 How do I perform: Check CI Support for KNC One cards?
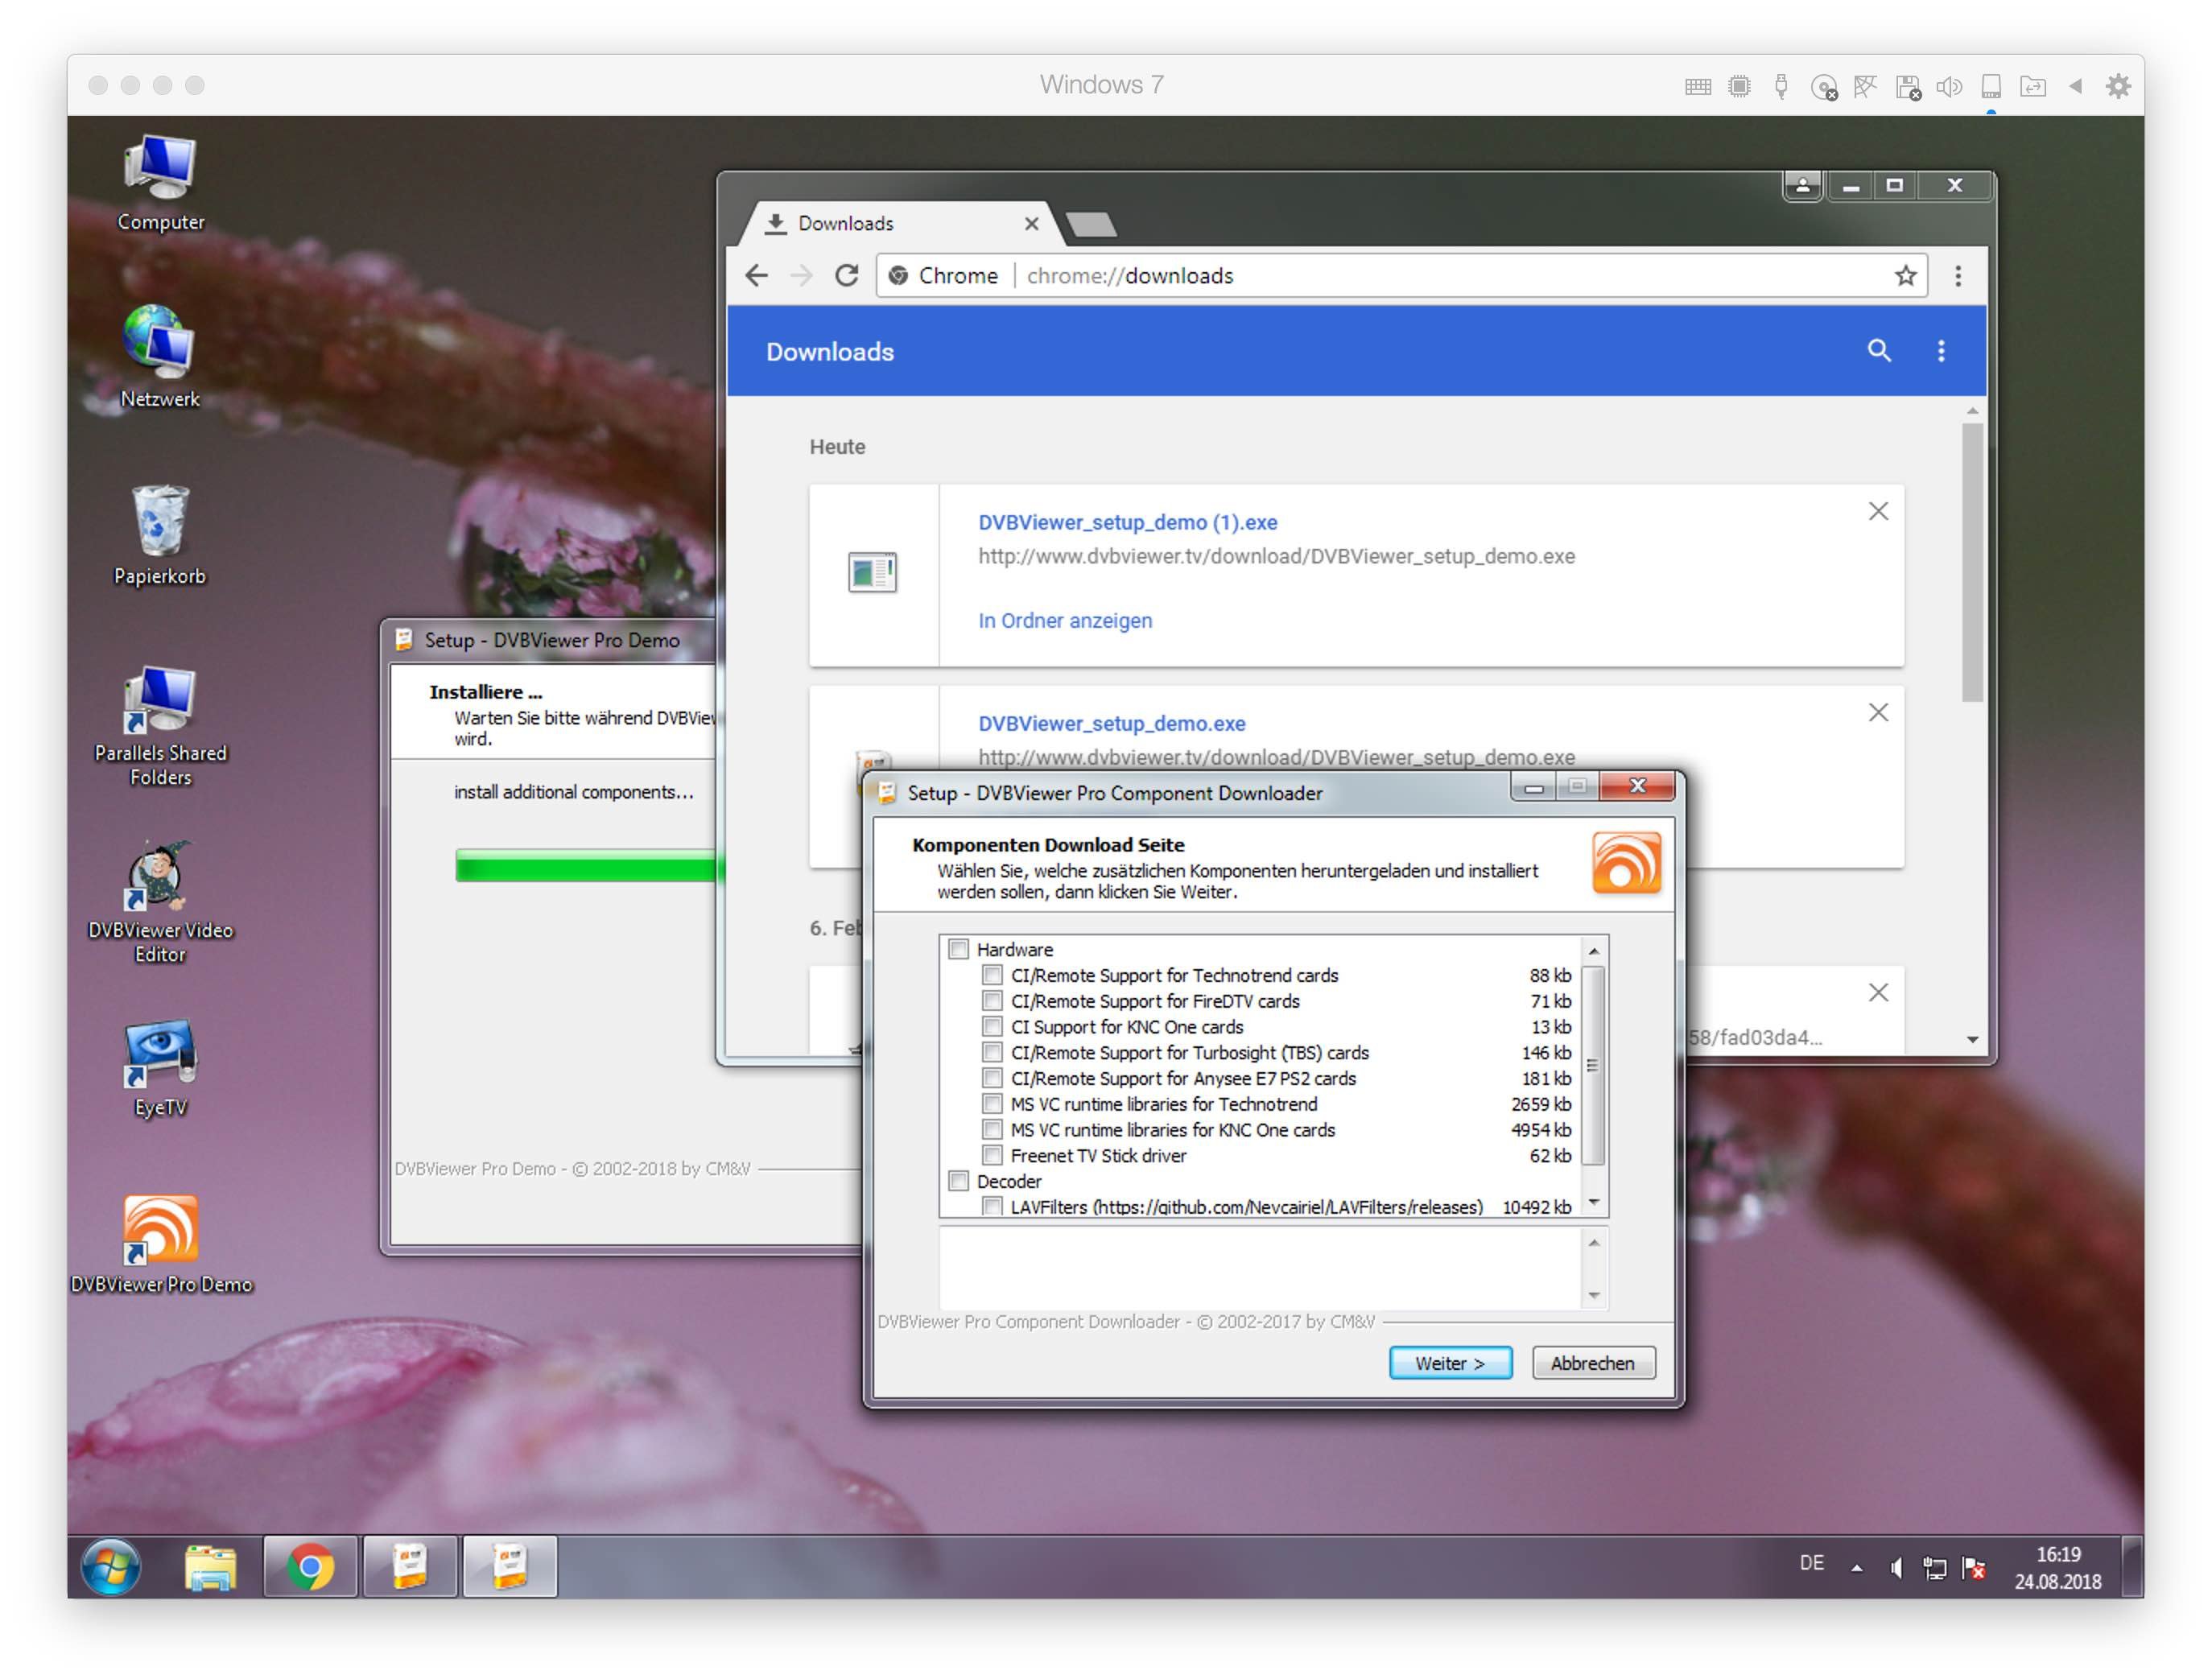point(993,1027)
